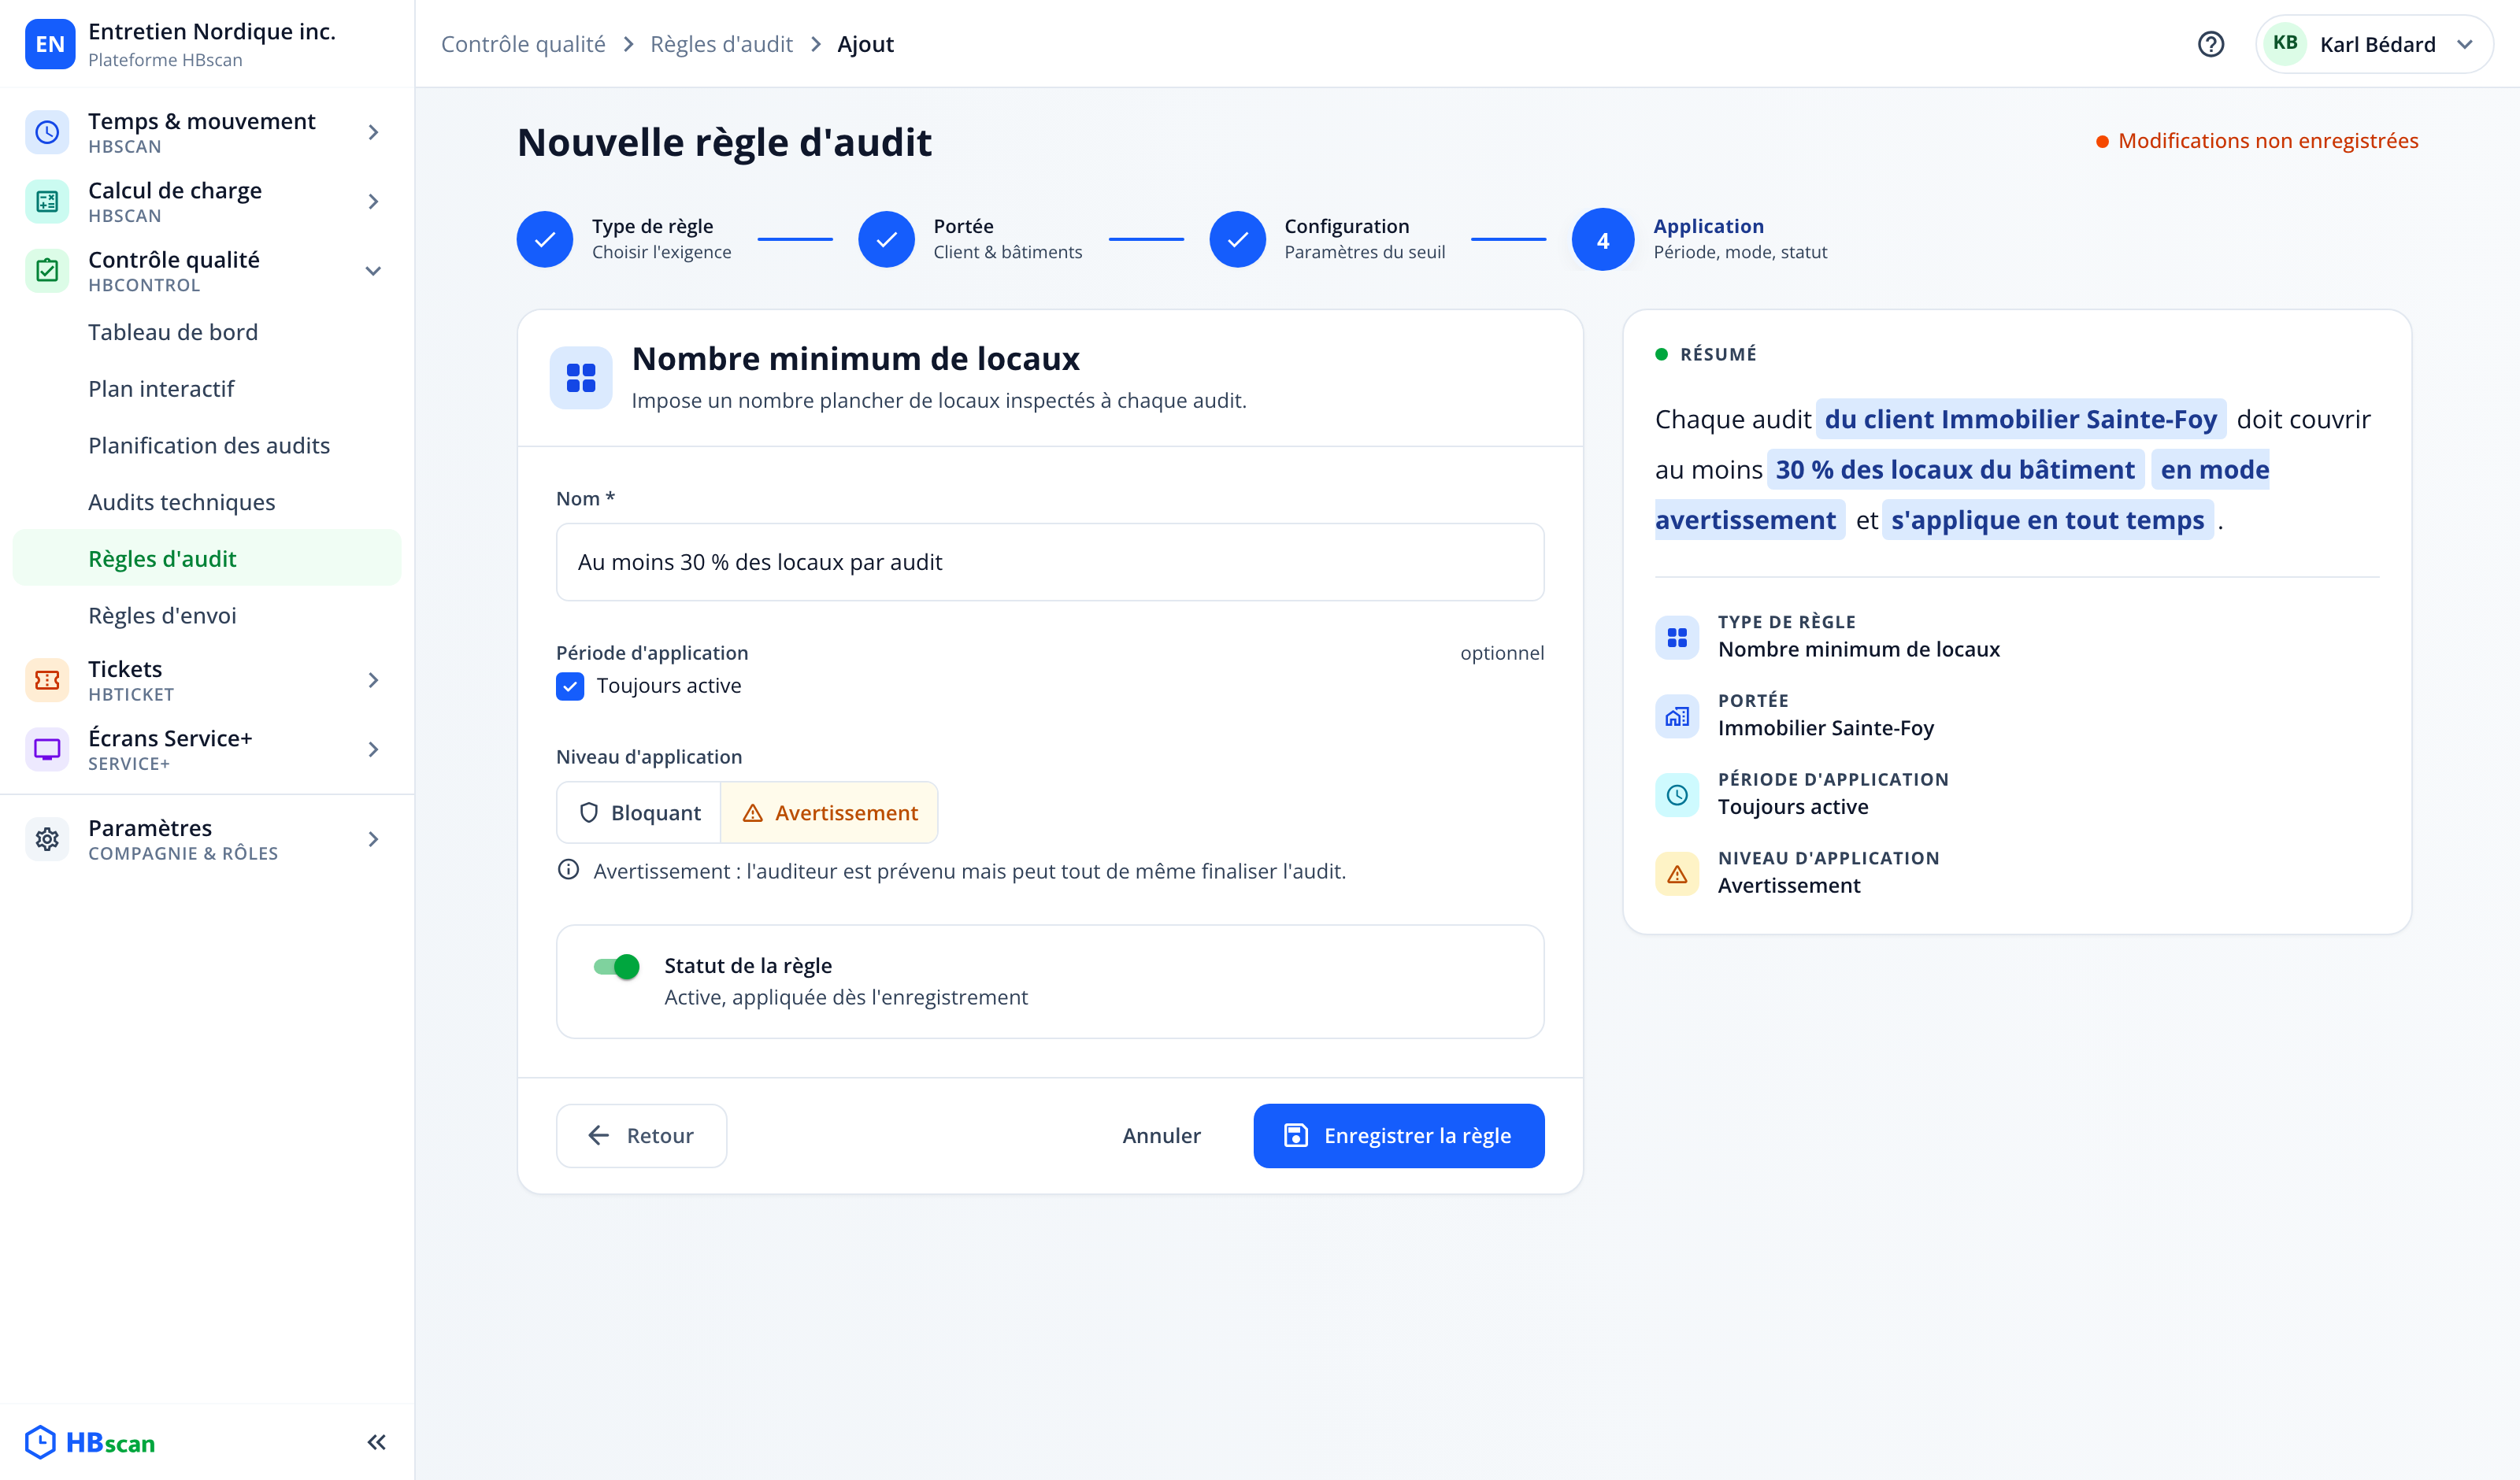This screenshot has width=2520, height=1480.
Task: Go to Audits techniques menu item
Action: click(206, 502)
